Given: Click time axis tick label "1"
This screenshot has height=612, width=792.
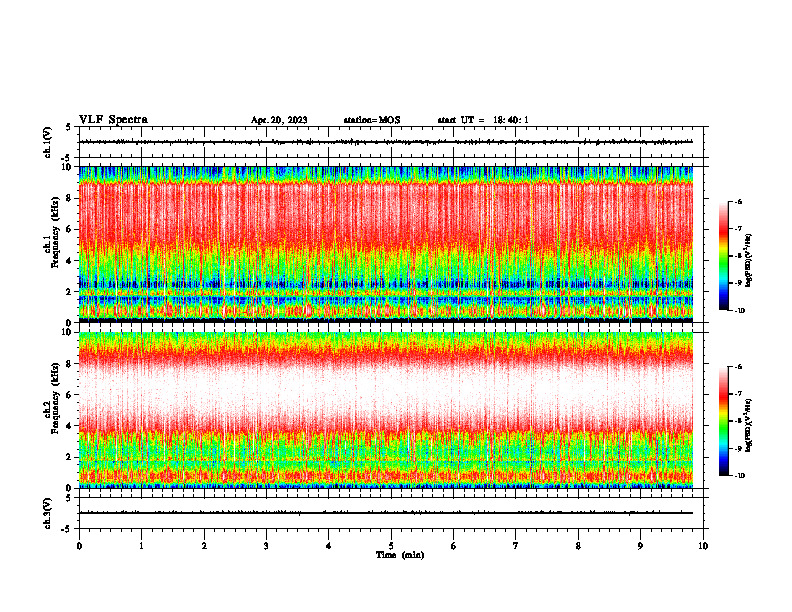Looking at the screenshot, I should (141, 546).
